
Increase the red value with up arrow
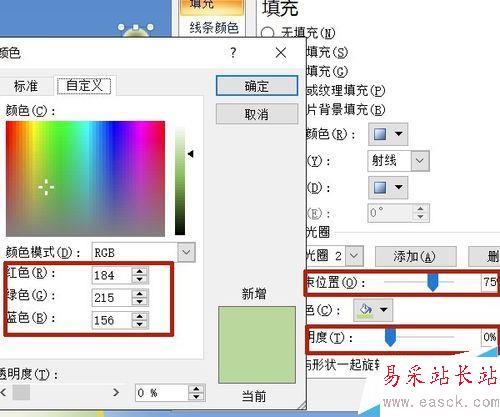(x=140, y=271)
